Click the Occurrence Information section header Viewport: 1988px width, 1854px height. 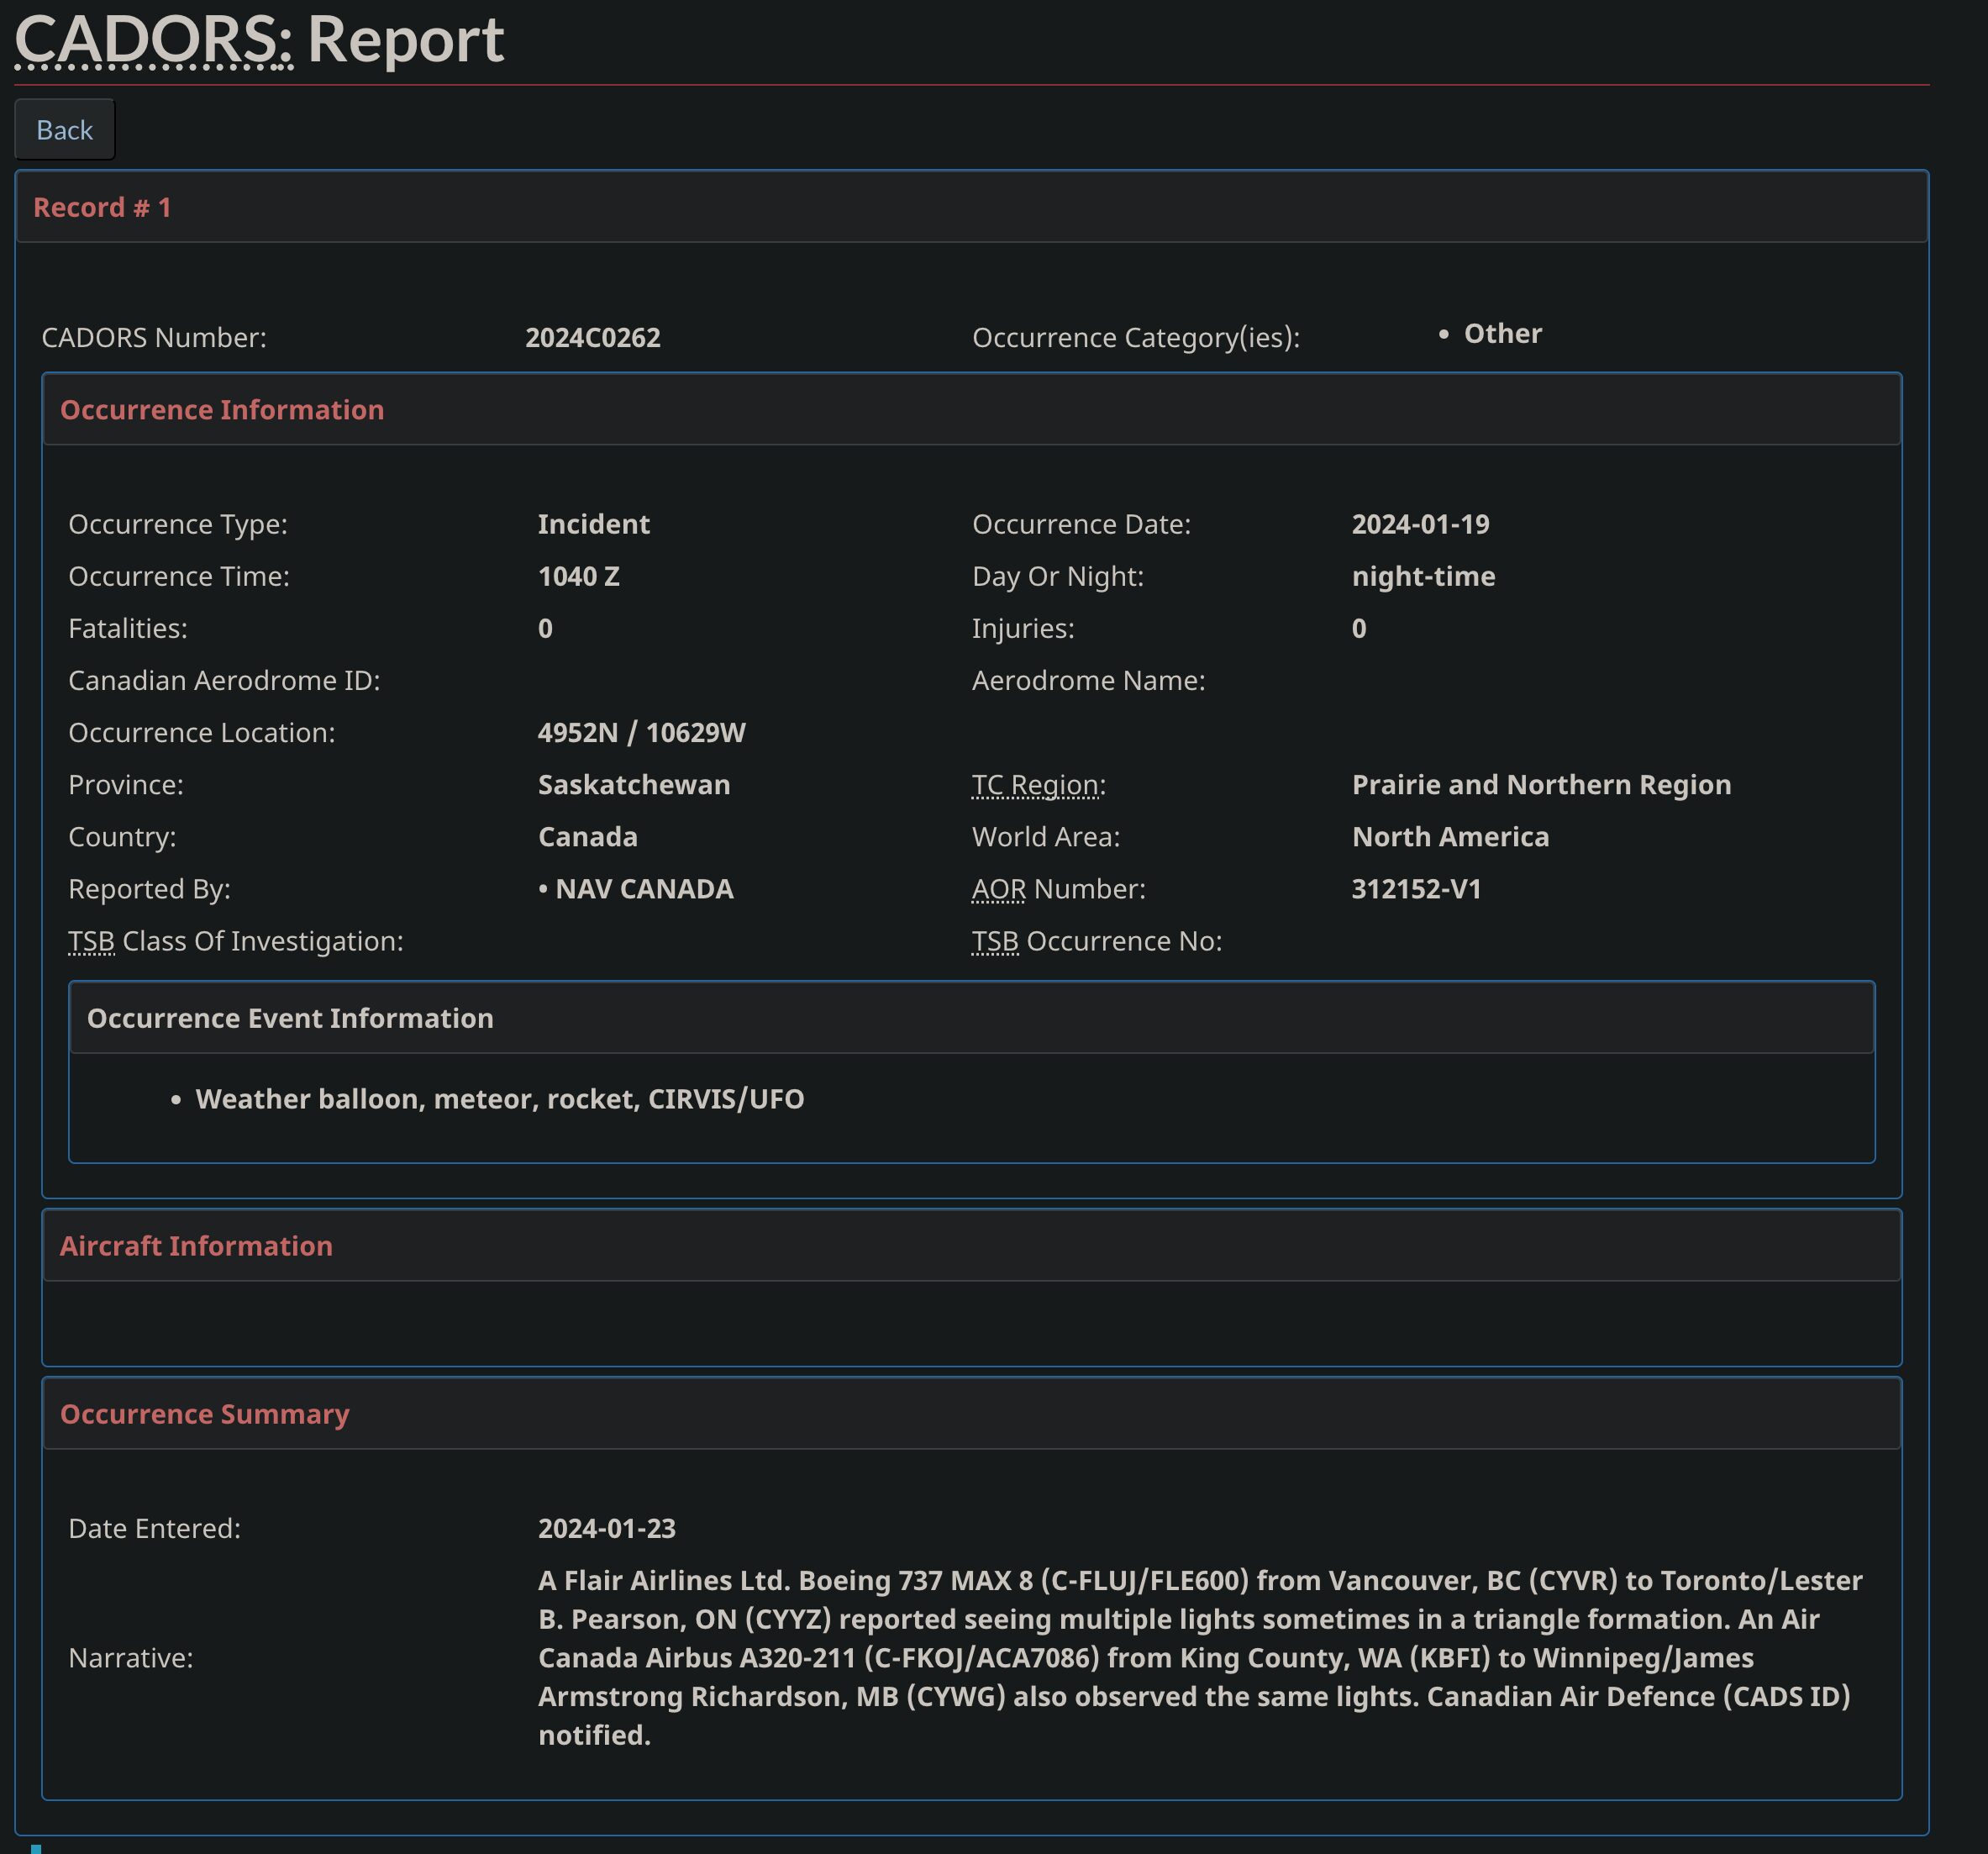[222, 410]
